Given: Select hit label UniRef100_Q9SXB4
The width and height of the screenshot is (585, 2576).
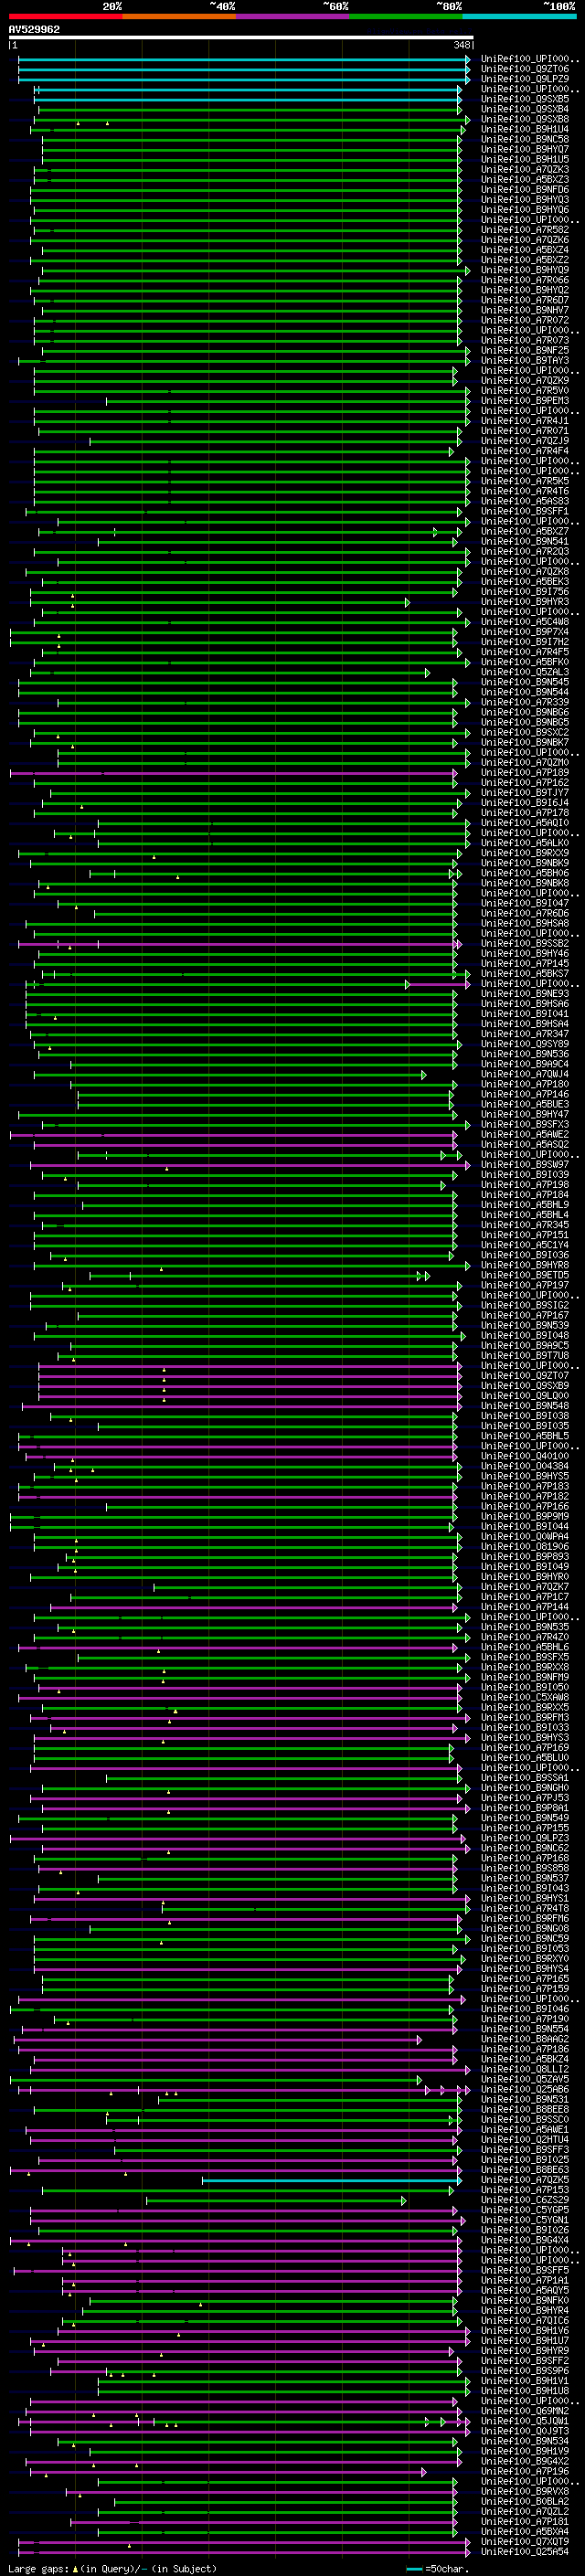Looking at the screenshot, I should coord(525,110).
